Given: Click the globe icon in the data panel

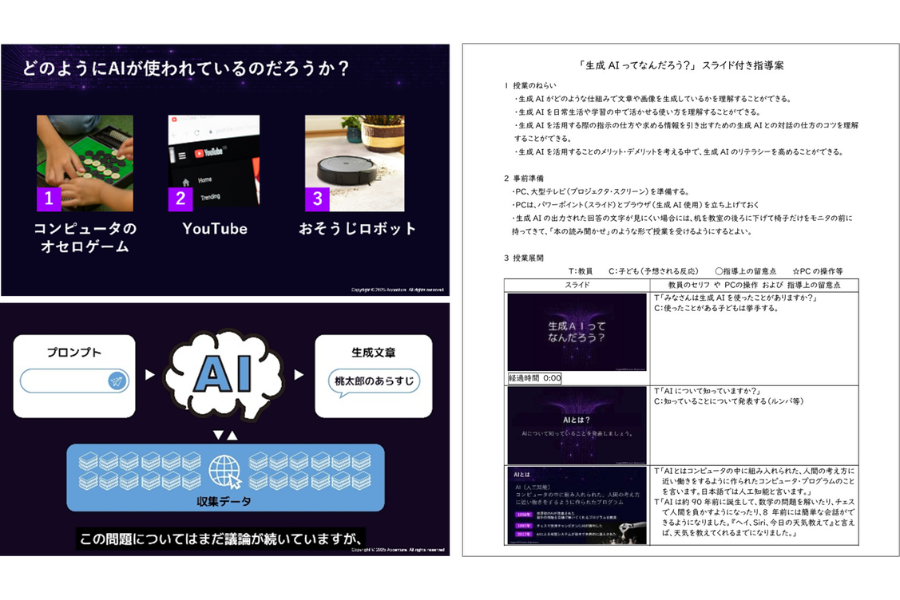Looking at the screenshot, I should point(223,468).
